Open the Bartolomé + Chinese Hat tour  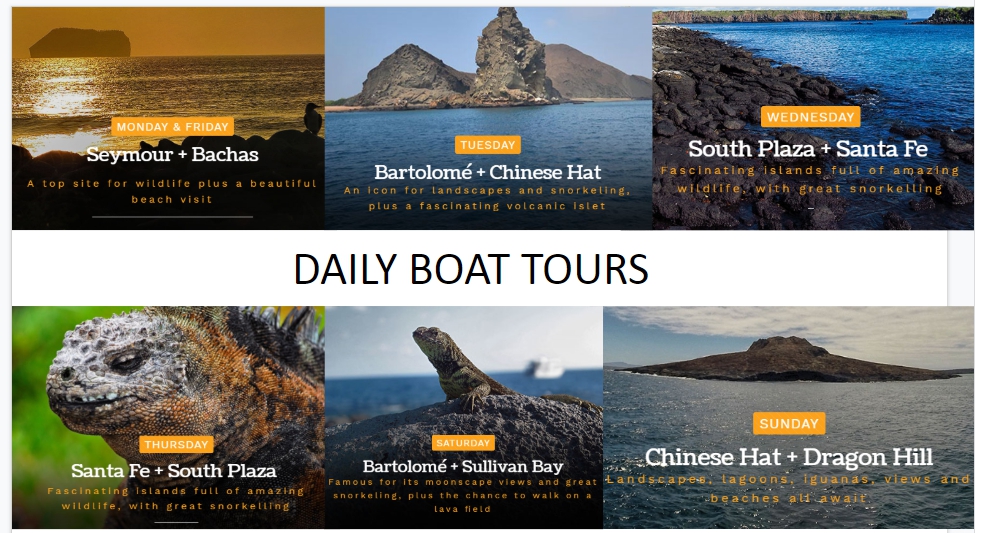(487, 172)
